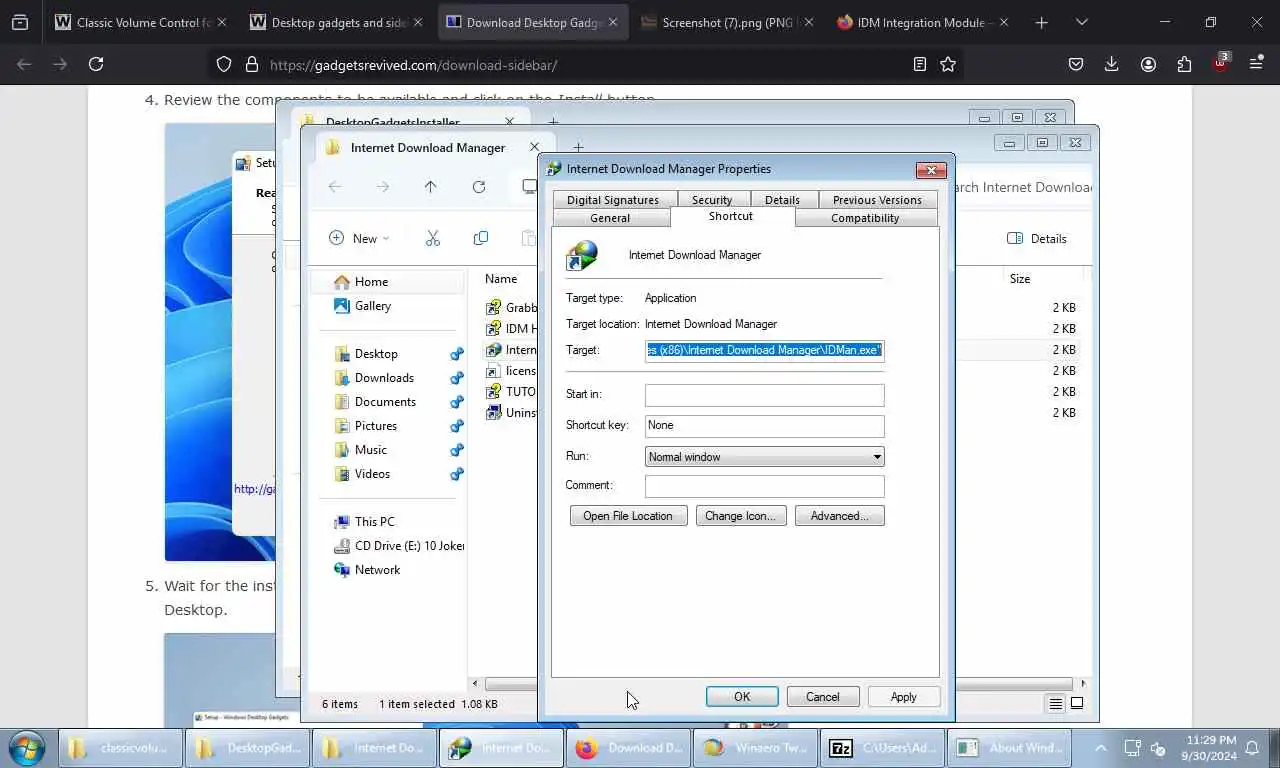Switch to the details list view toggle in Explorer
This screenshot has height=768, width=1280.
pyautogui.click(x=1055, y=703)
